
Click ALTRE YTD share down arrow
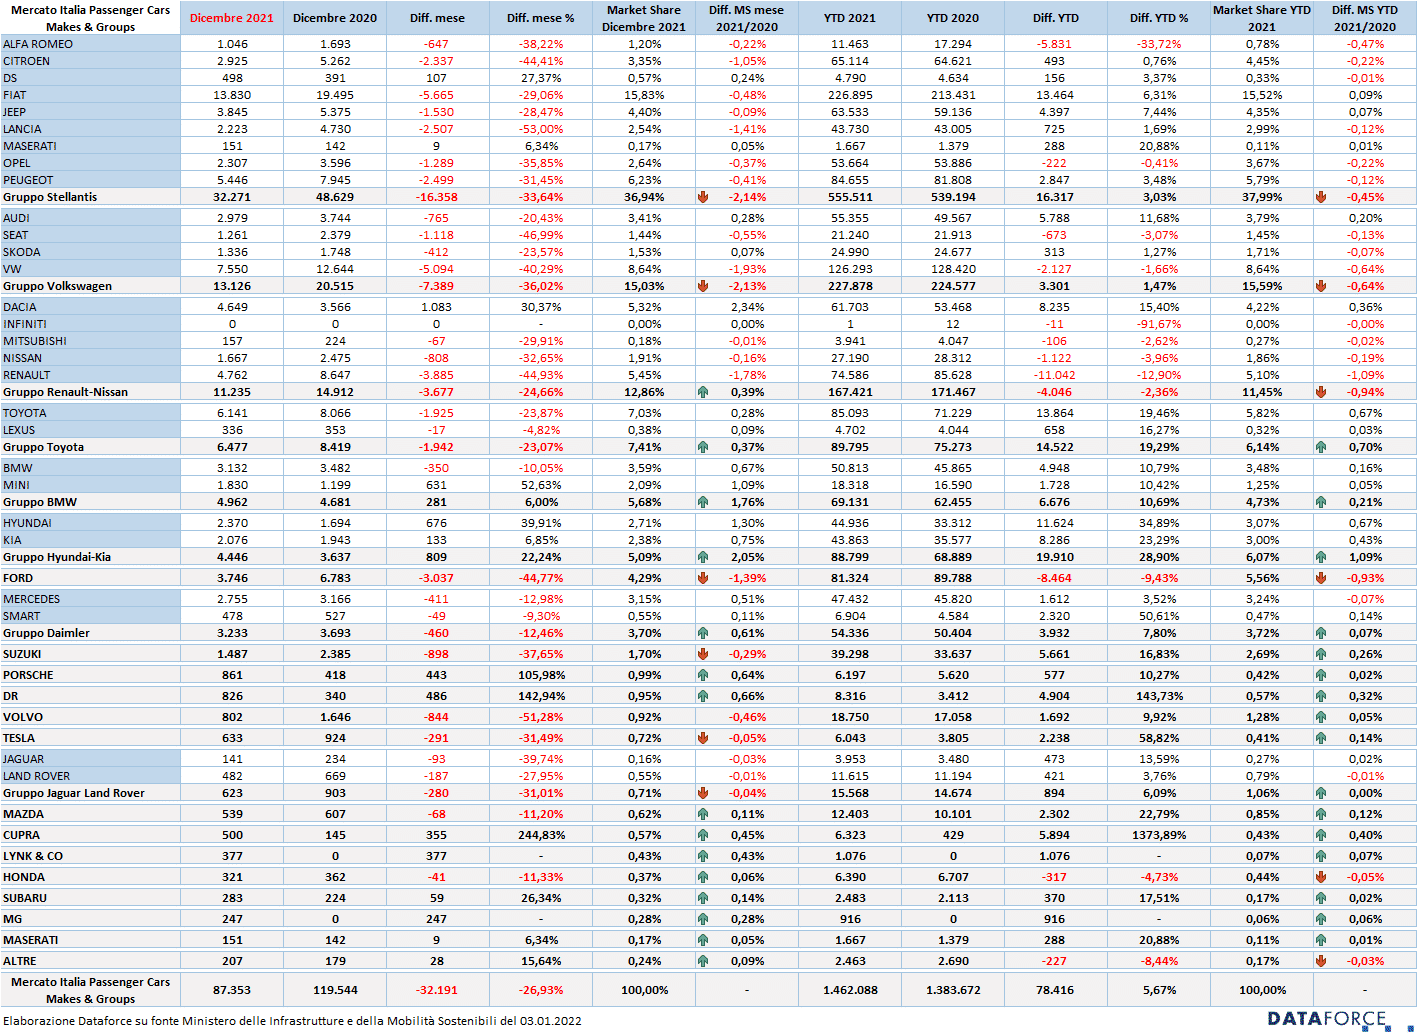tap(1321, 961)
